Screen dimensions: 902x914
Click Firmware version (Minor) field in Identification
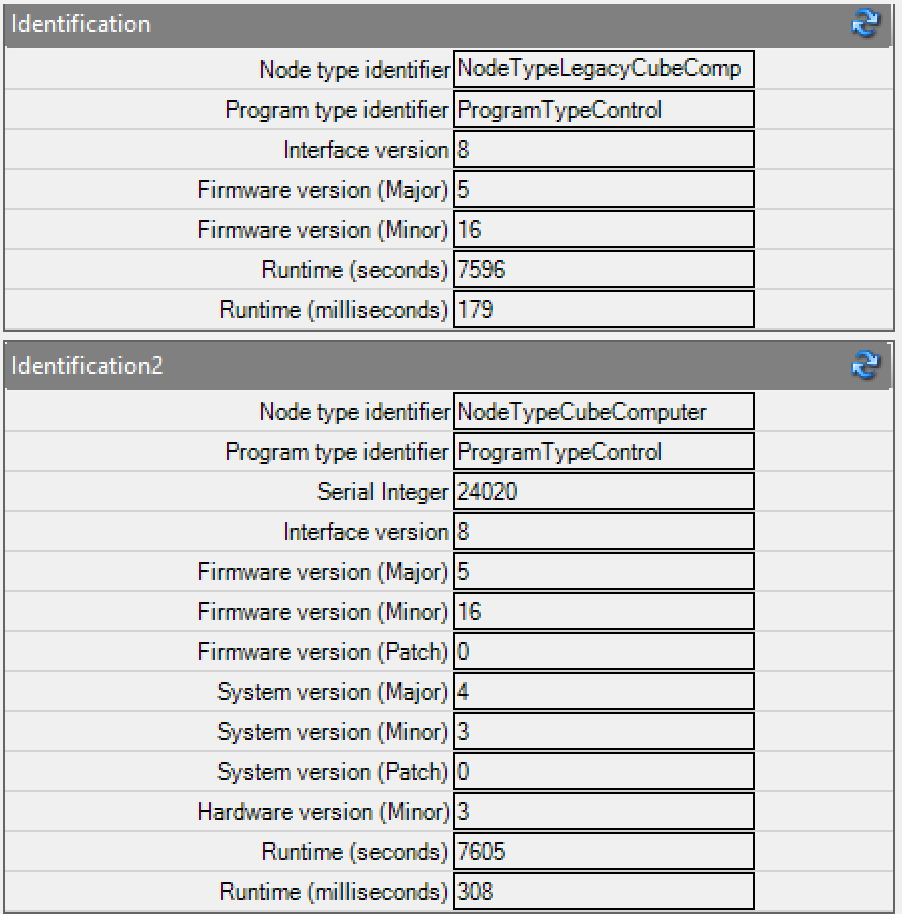tap(603, 230)
